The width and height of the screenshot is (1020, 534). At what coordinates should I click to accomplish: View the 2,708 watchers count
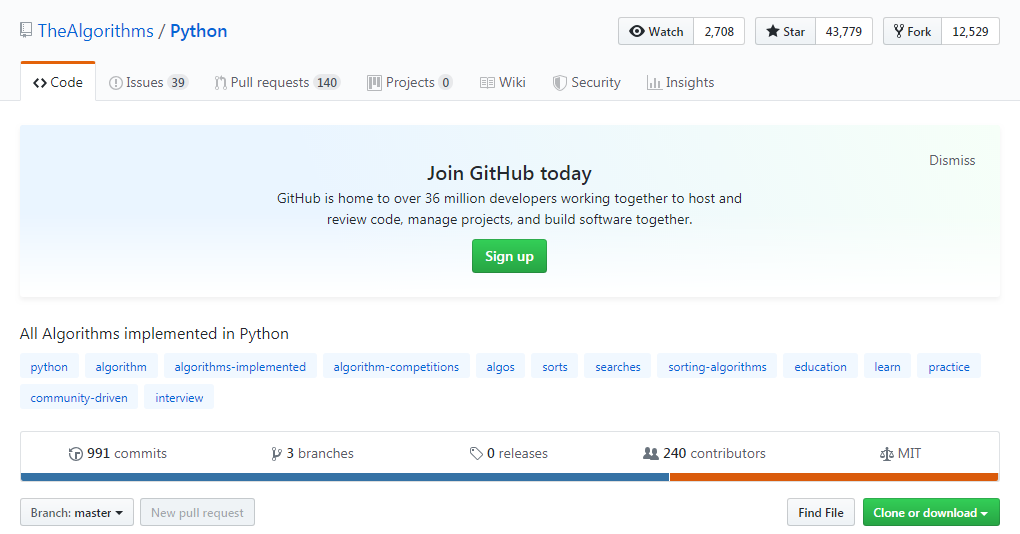(719, 31)
